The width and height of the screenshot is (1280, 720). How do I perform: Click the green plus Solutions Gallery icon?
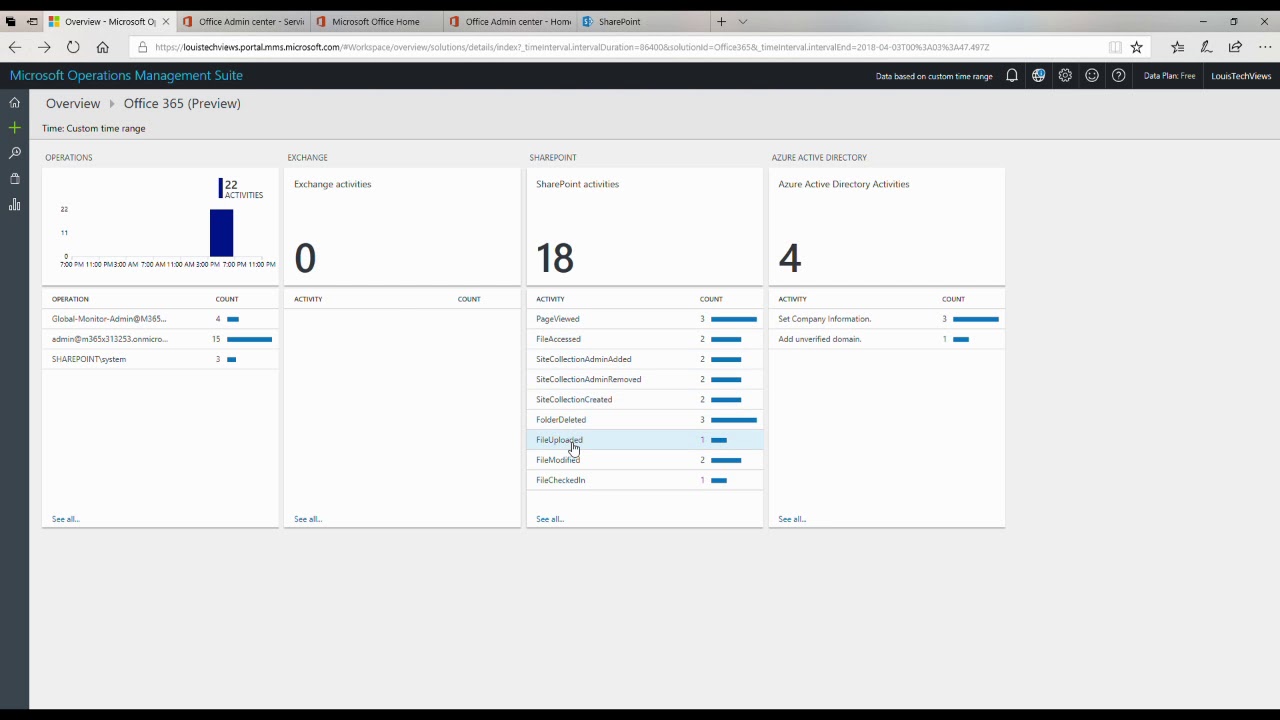14,128
